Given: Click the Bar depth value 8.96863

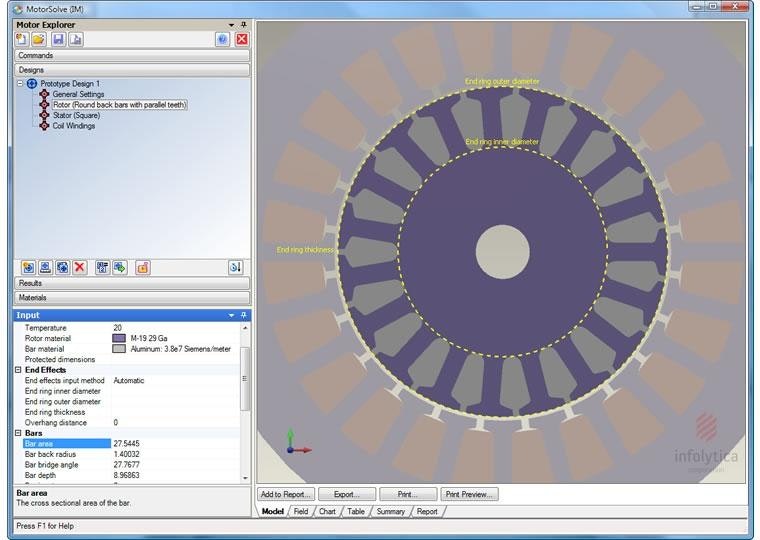Looking at the screenshot, I should coord(175,476).
